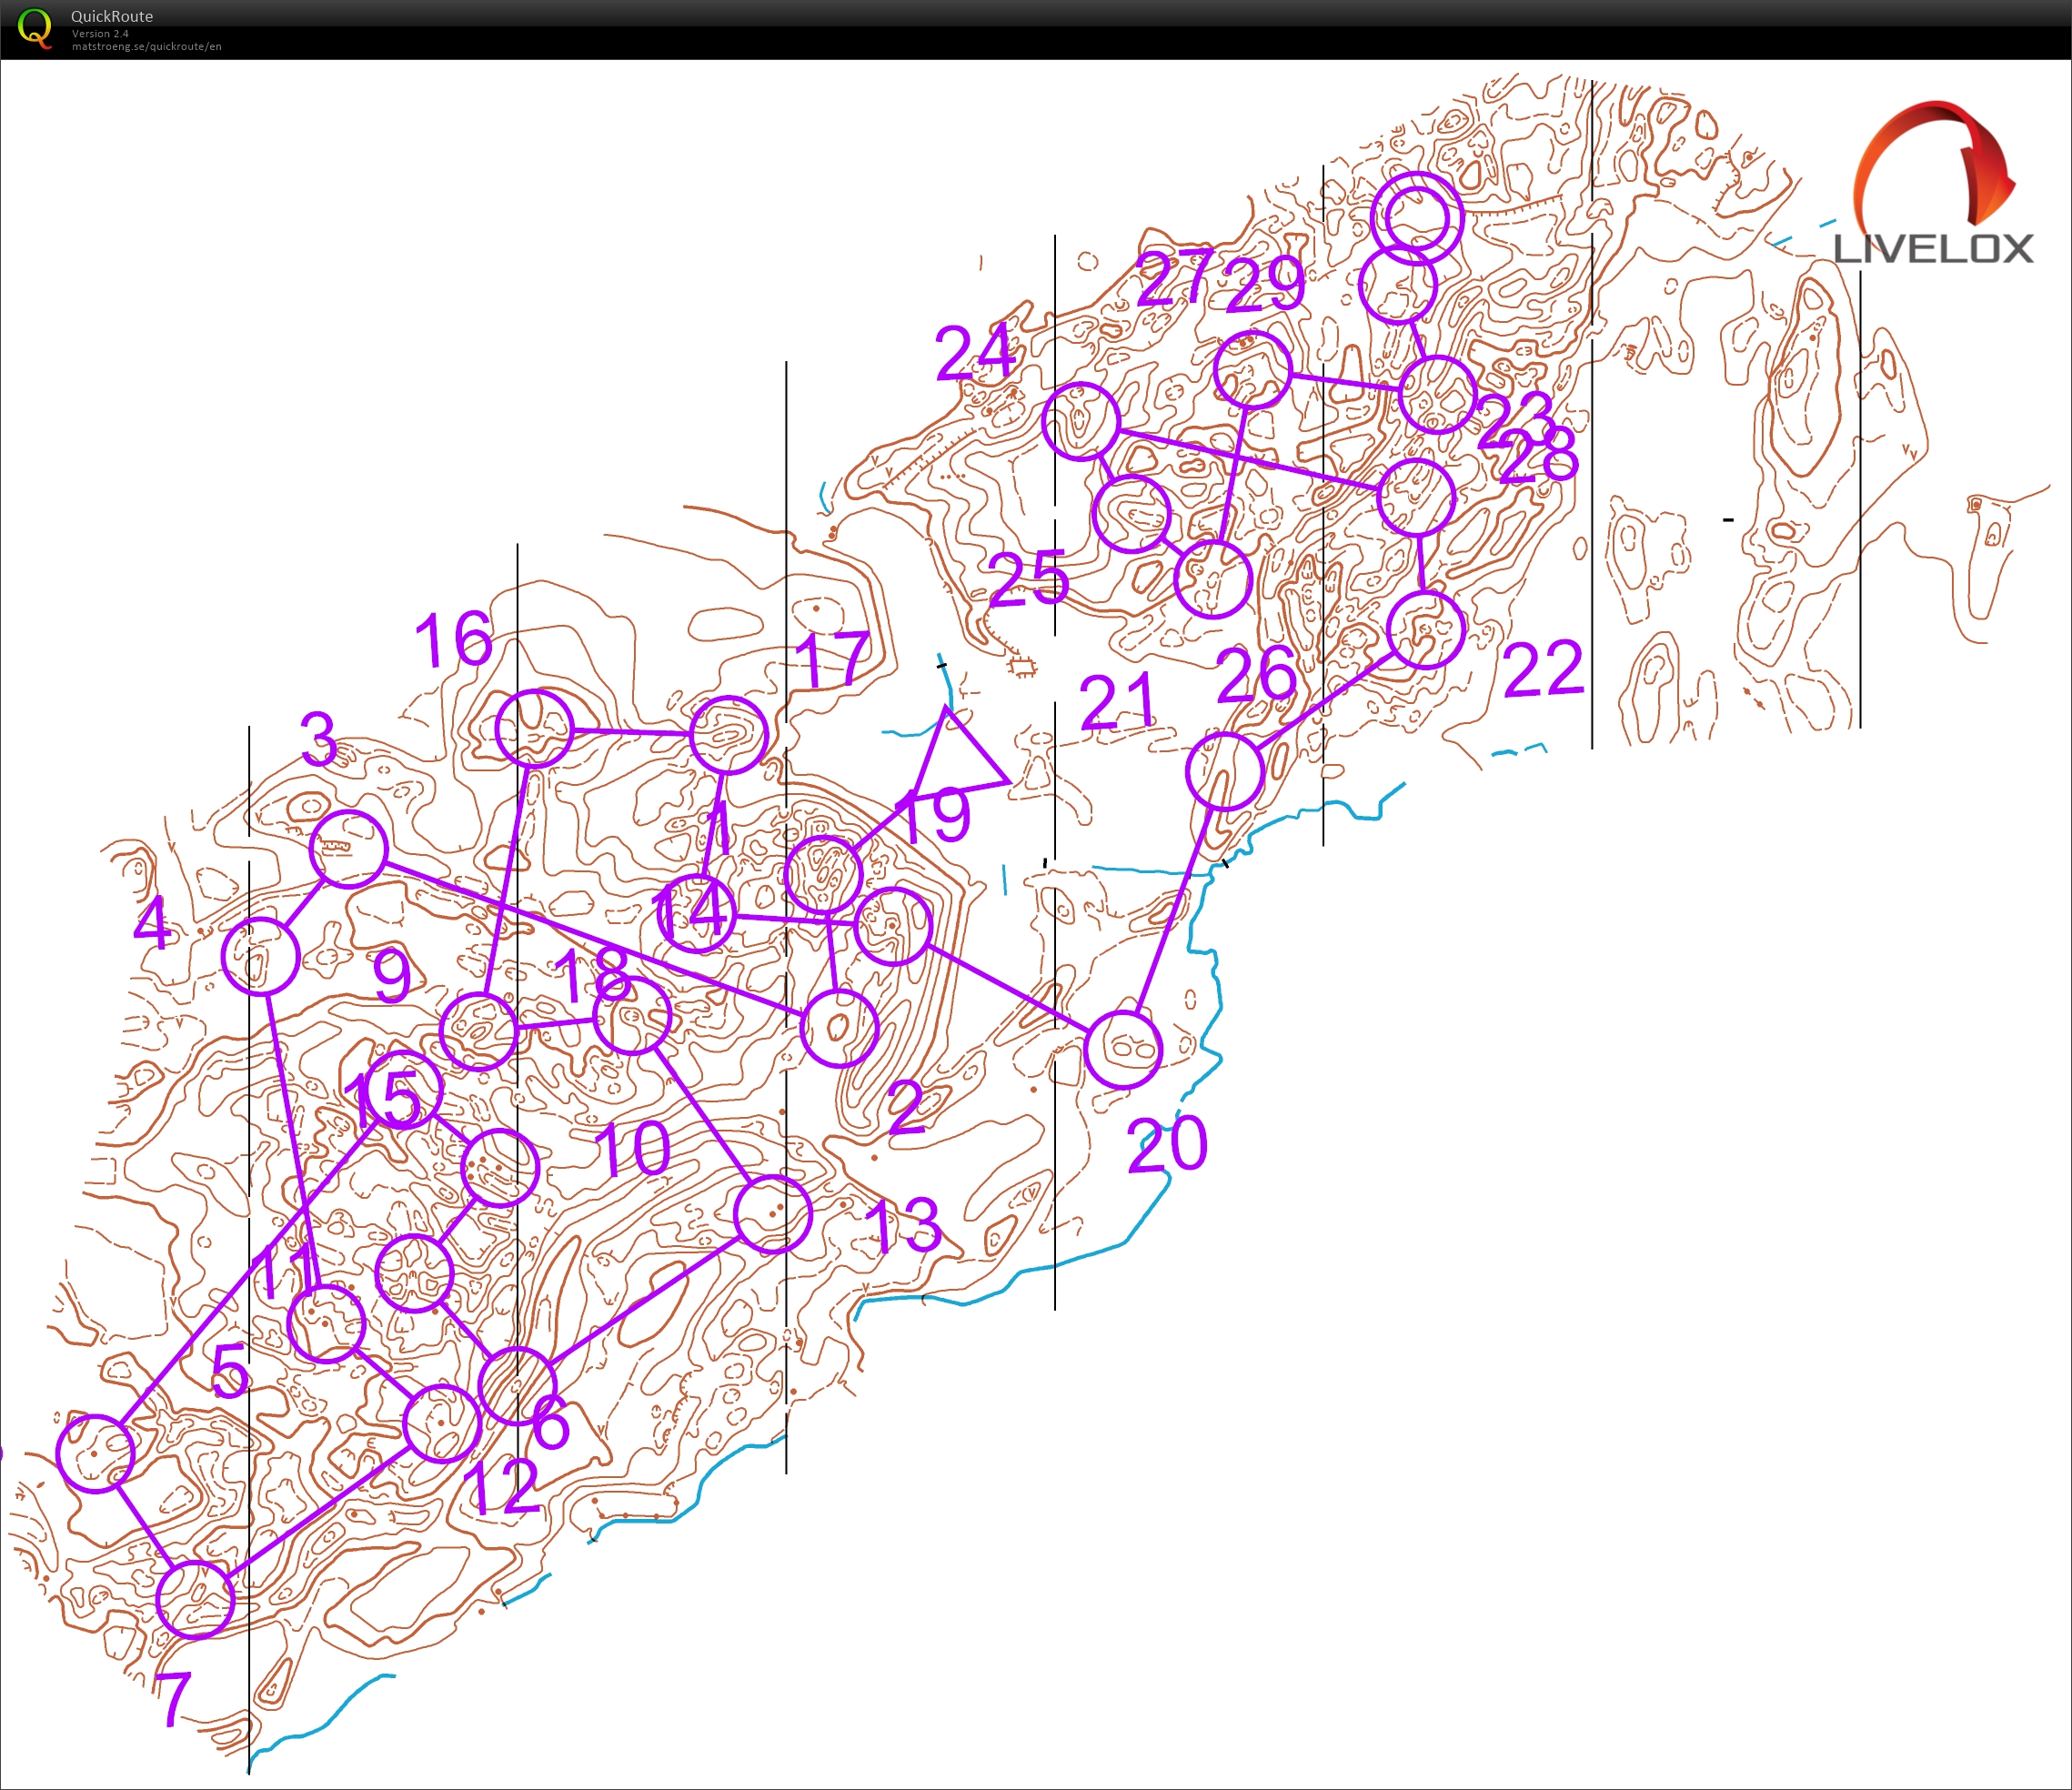Select control number label 2
This screenshot has height=1790, width=2072.
(x=906, y=1107)
